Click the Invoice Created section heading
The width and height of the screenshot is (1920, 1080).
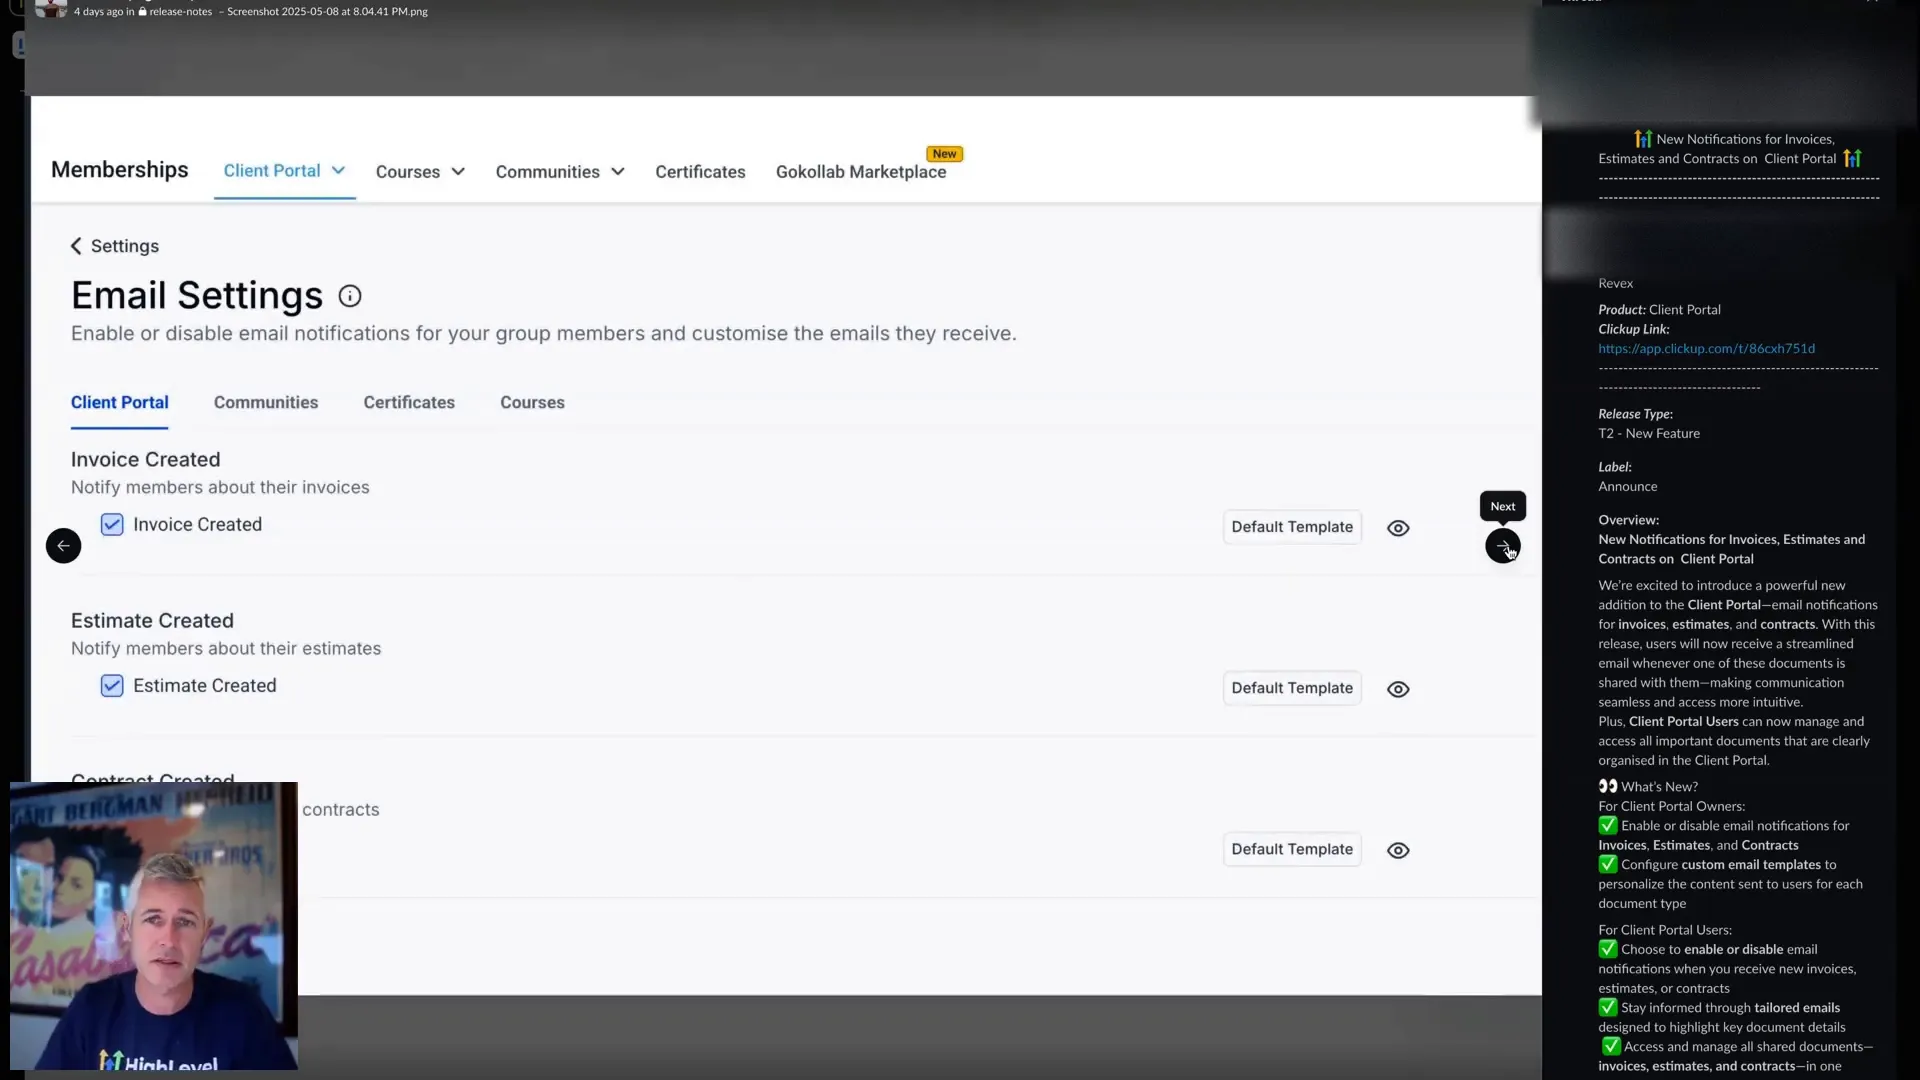tap(146, 460)
